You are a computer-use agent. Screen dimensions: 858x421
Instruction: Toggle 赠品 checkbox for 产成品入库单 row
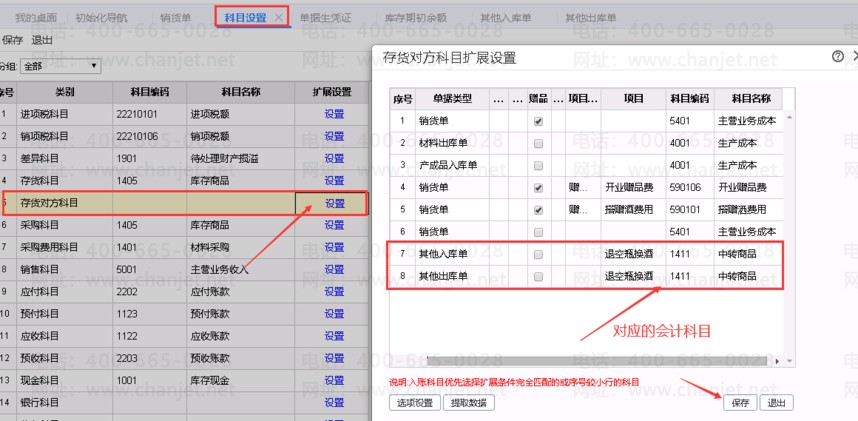538,165
